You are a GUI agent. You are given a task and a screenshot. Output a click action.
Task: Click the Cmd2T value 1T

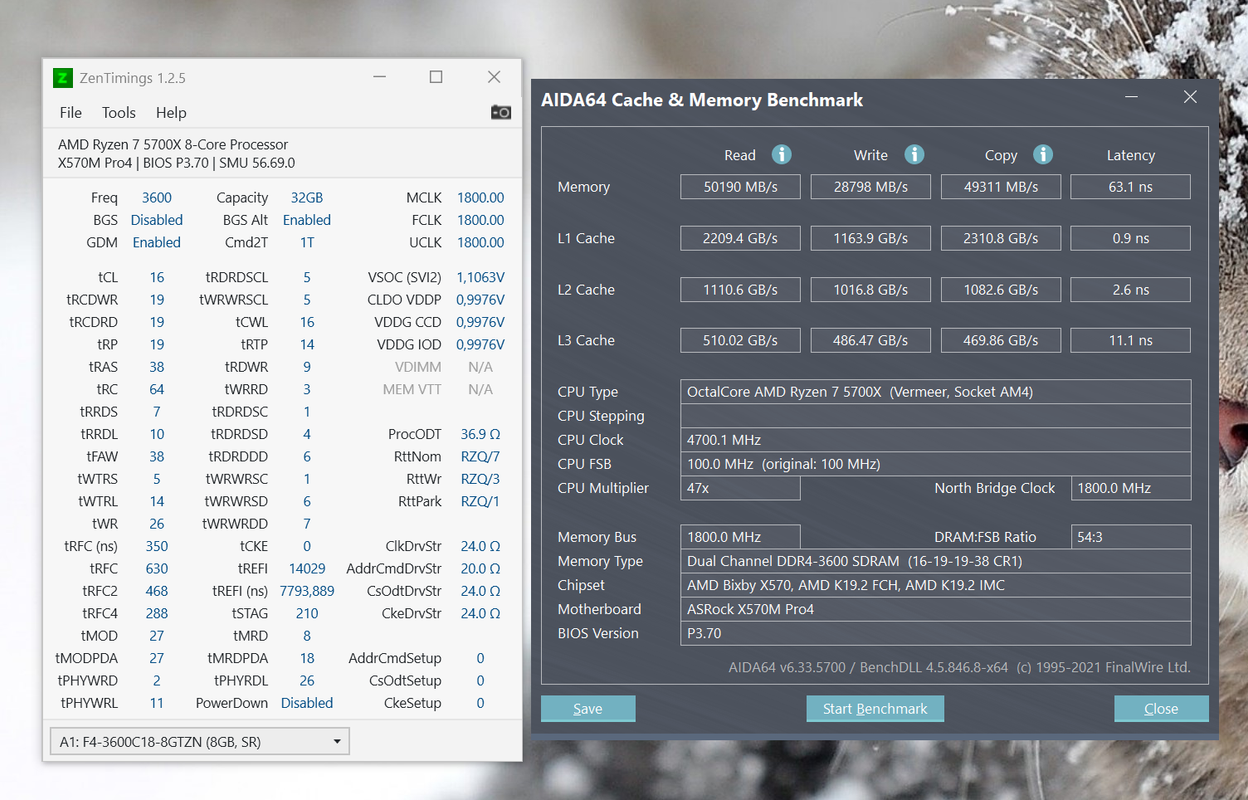[307, 243]
